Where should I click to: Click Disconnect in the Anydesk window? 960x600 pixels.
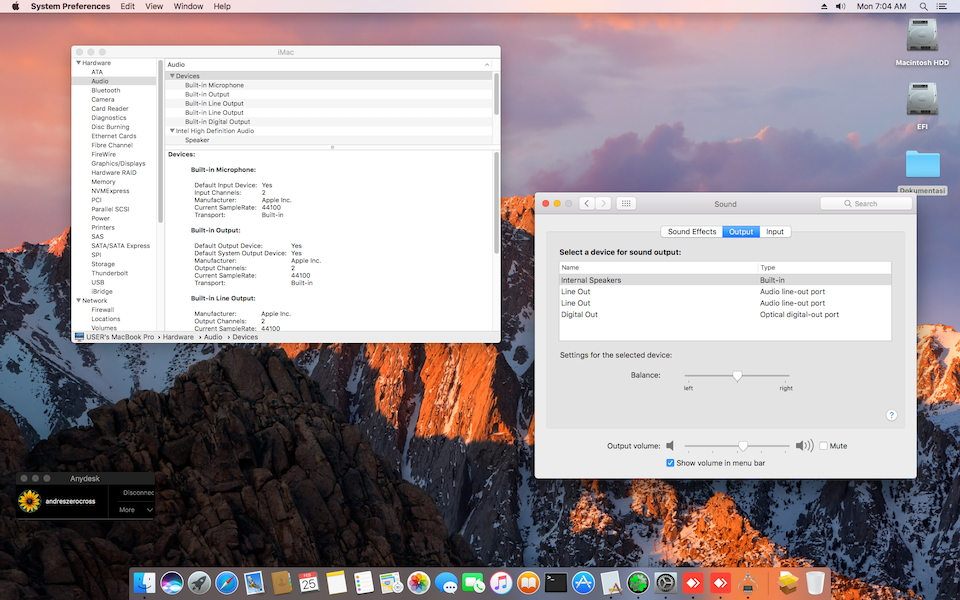pyautogui.click(x=138, y=492)
